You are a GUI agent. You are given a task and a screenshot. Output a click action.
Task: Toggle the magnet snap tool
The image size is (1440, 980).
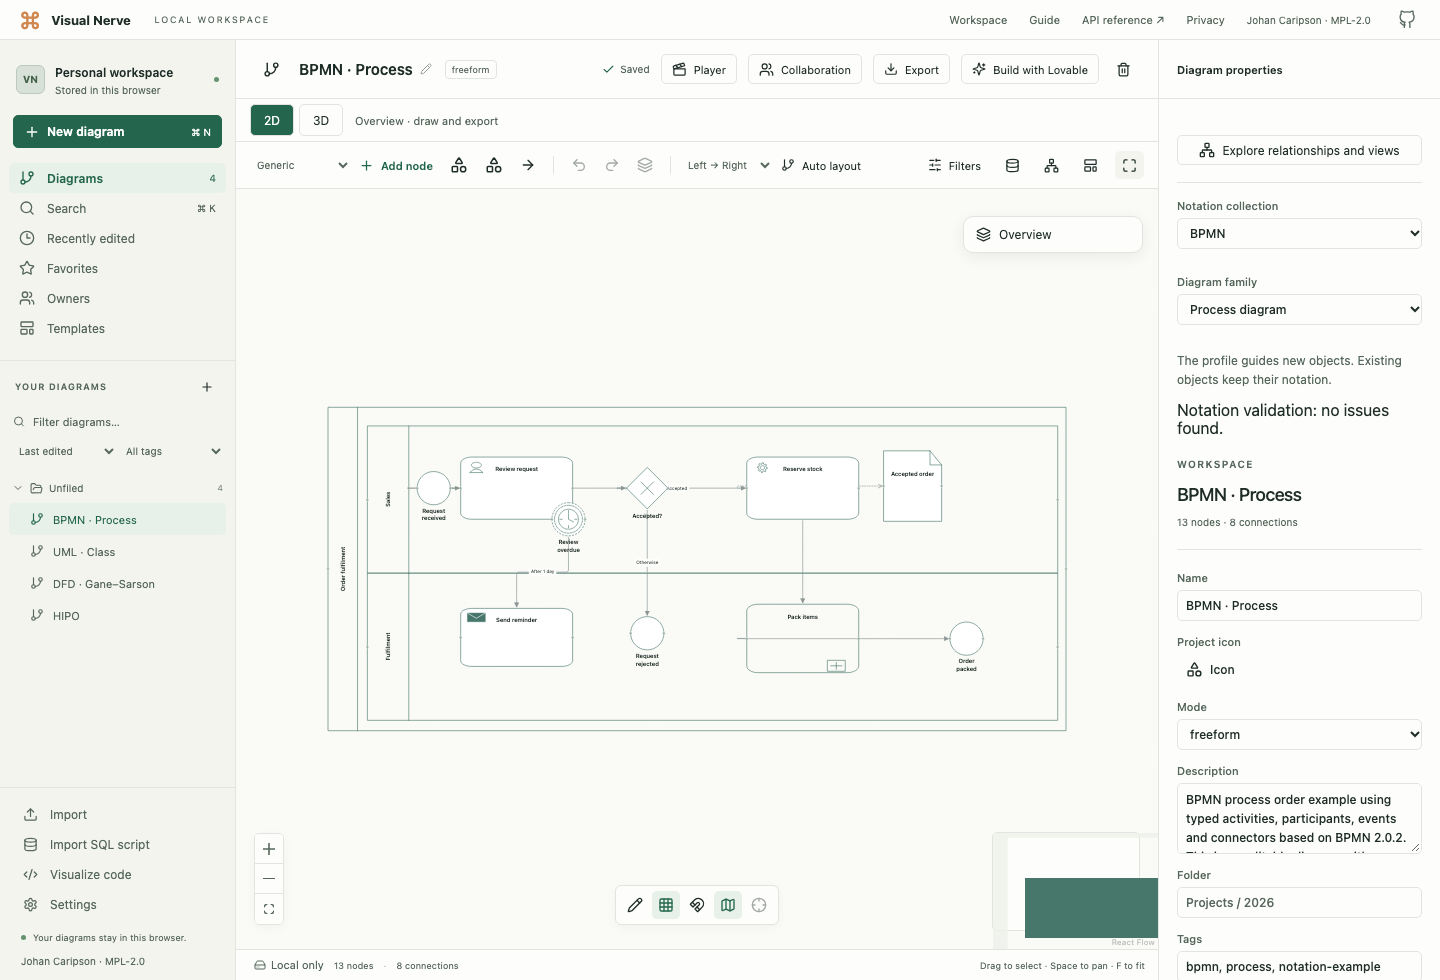(x=697, y=905)
